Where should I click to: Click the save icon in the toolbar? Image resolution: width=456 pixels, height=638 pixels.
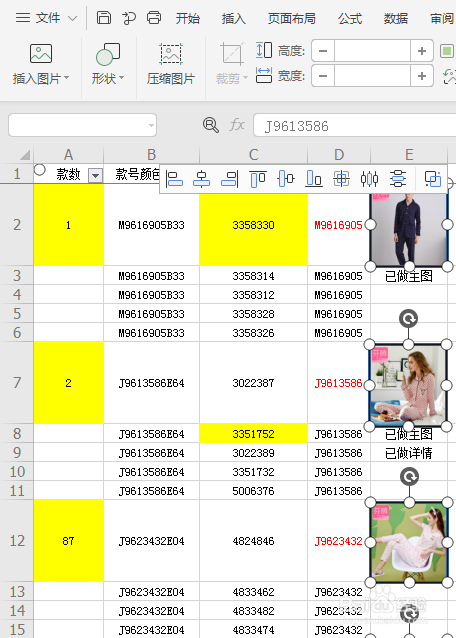104,18
